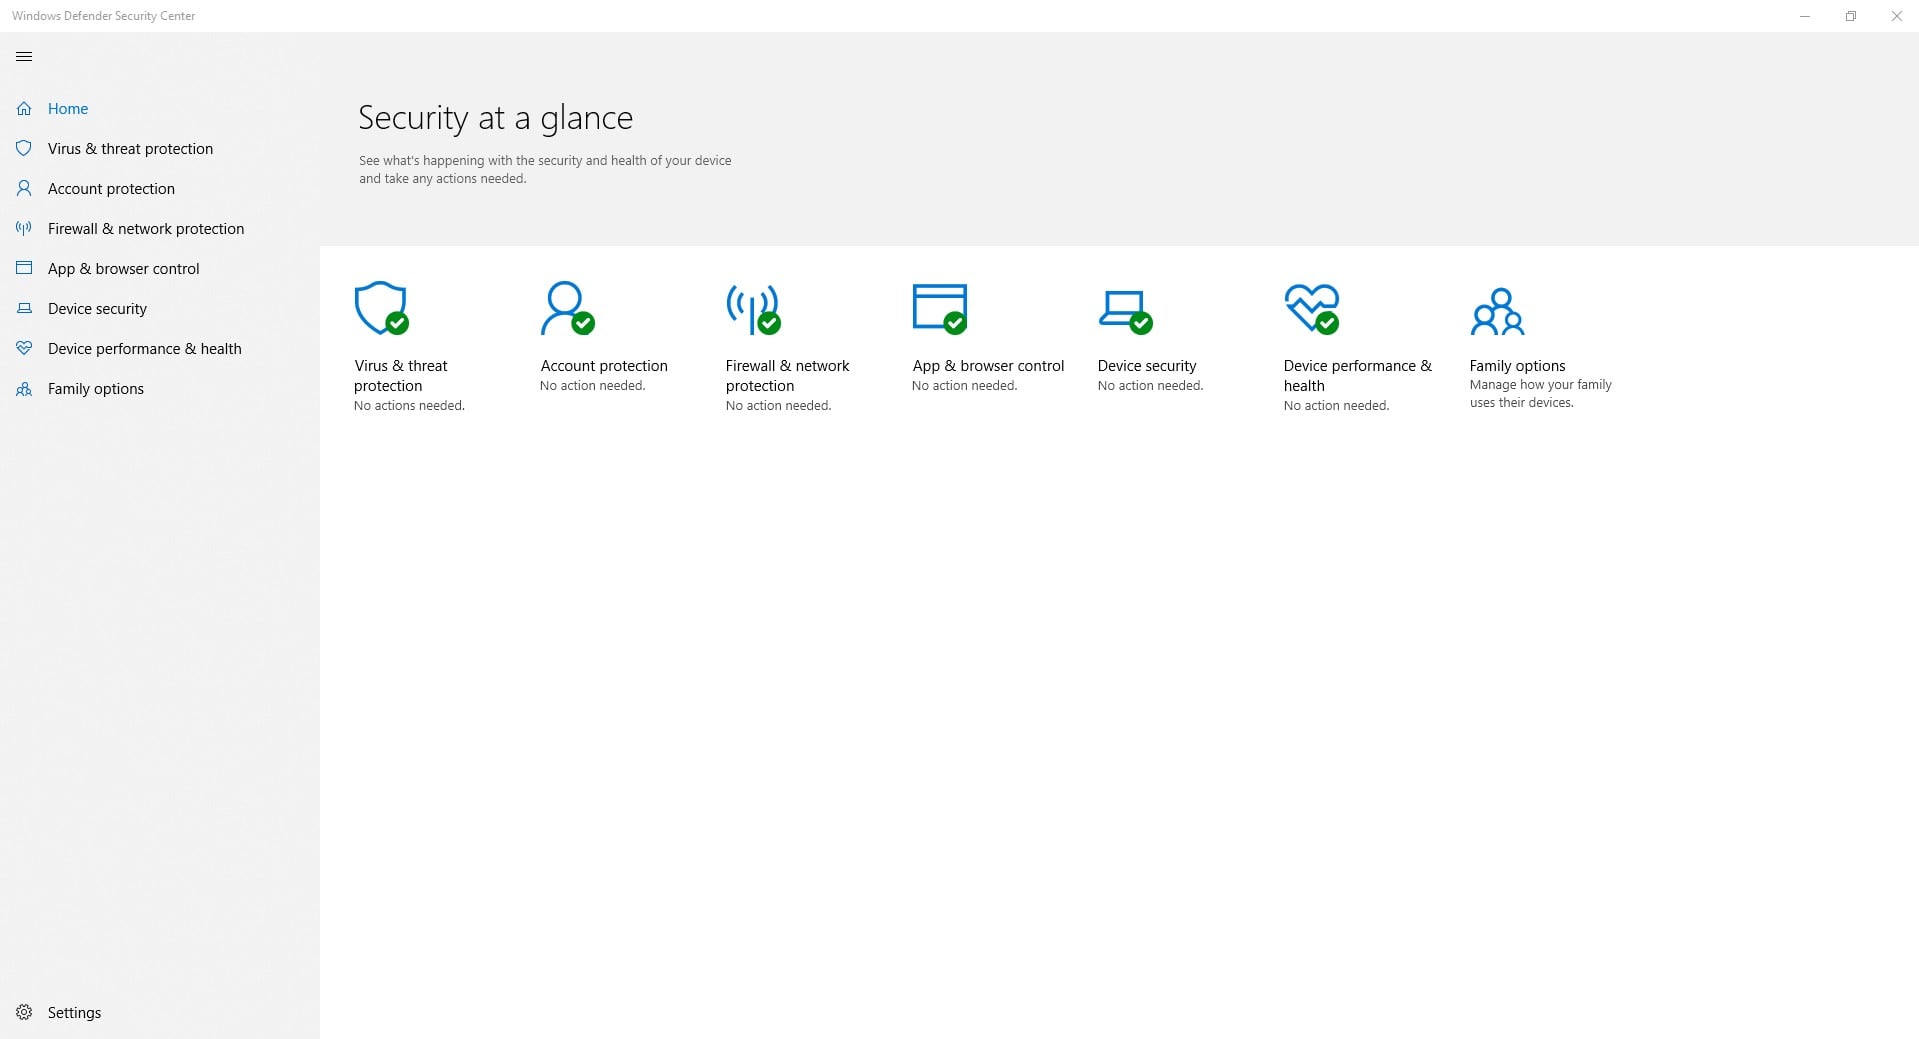The image size is (1919, 1039).
Task: Toggle the hamburger navigation menu
Action: click(24, 57)
